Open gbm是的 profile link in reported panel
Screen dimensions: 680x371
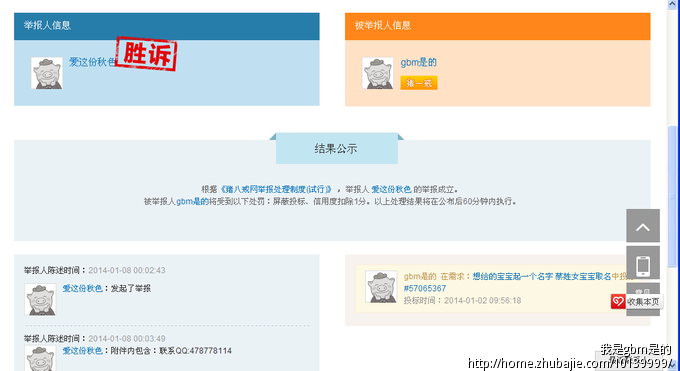[418, 62]
